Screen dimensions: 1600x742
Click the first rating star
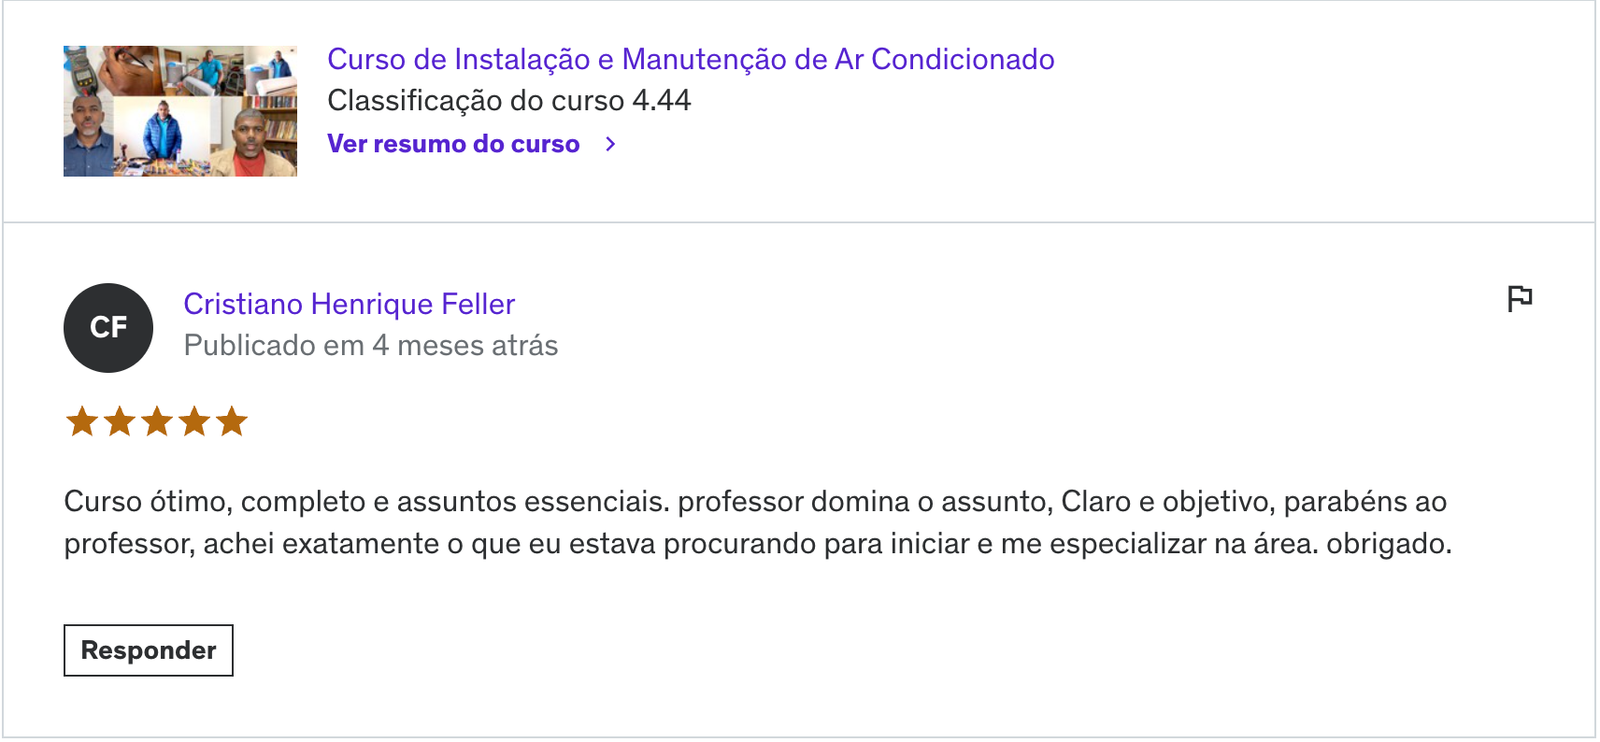pos(82,421)
